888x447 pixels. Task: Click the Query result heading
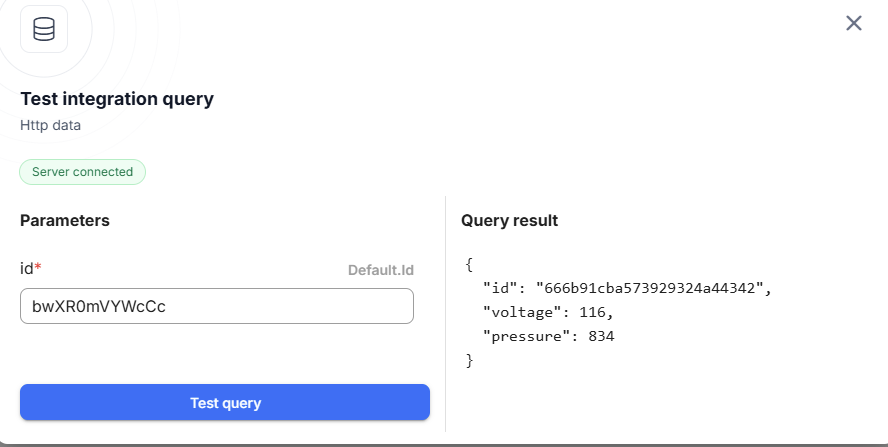click(x=509, y=220)
